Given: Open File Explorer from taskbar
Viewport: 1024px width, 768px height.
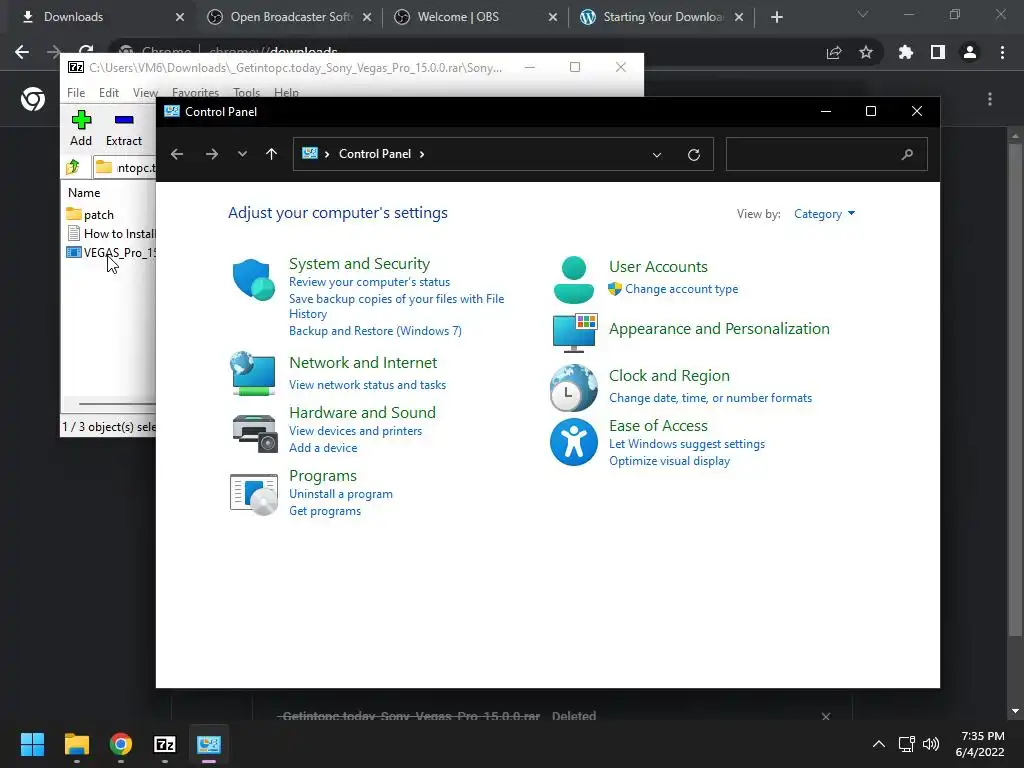Looking at the screenshot, I should click(76, 744).
